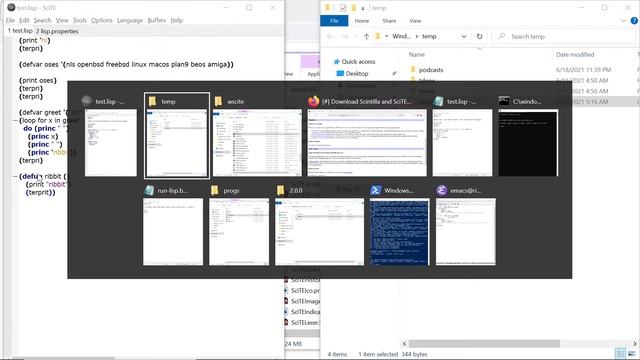The image size is (640, 360).
Task: Switch Explorer to large icons view
Action: click(x=632, y=353)
